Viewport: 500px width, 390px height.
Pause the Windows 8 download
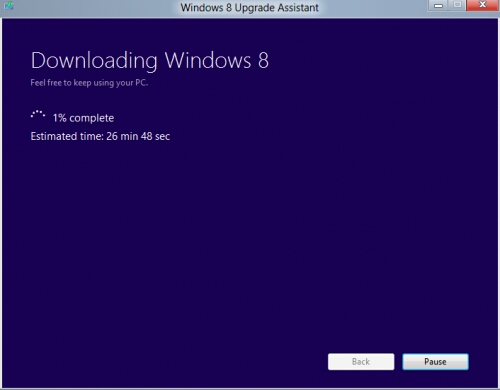click(435, 362)
